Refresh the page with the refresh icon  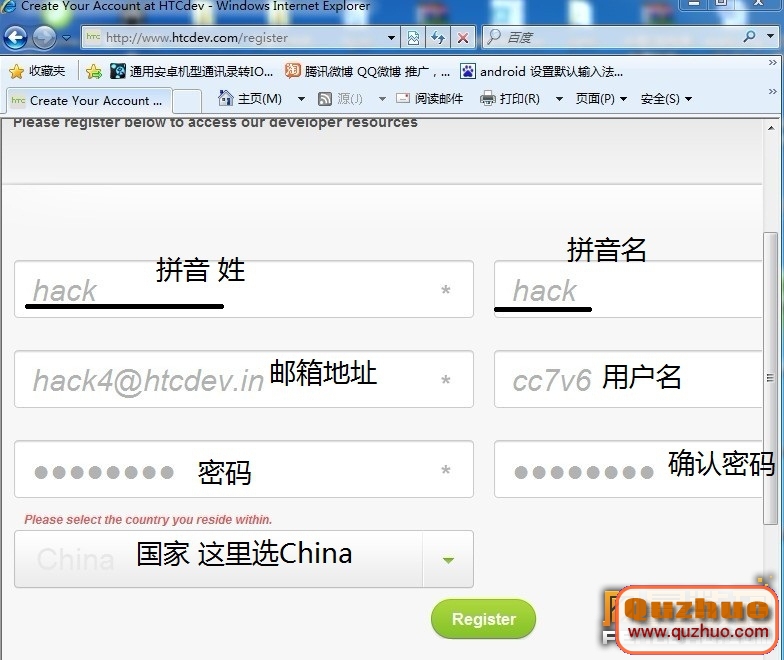pos(438,38)
